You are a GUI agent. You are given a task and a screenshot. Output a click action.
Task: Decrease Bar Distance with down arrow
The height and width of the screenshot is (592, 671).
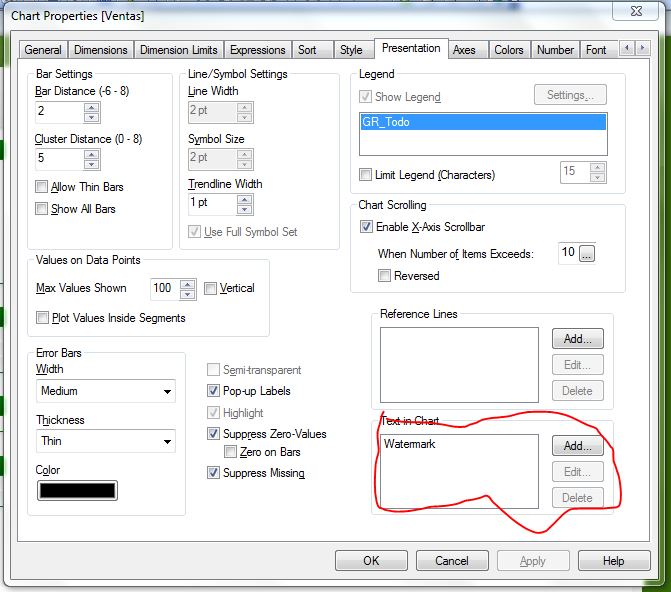click(92, 117)
